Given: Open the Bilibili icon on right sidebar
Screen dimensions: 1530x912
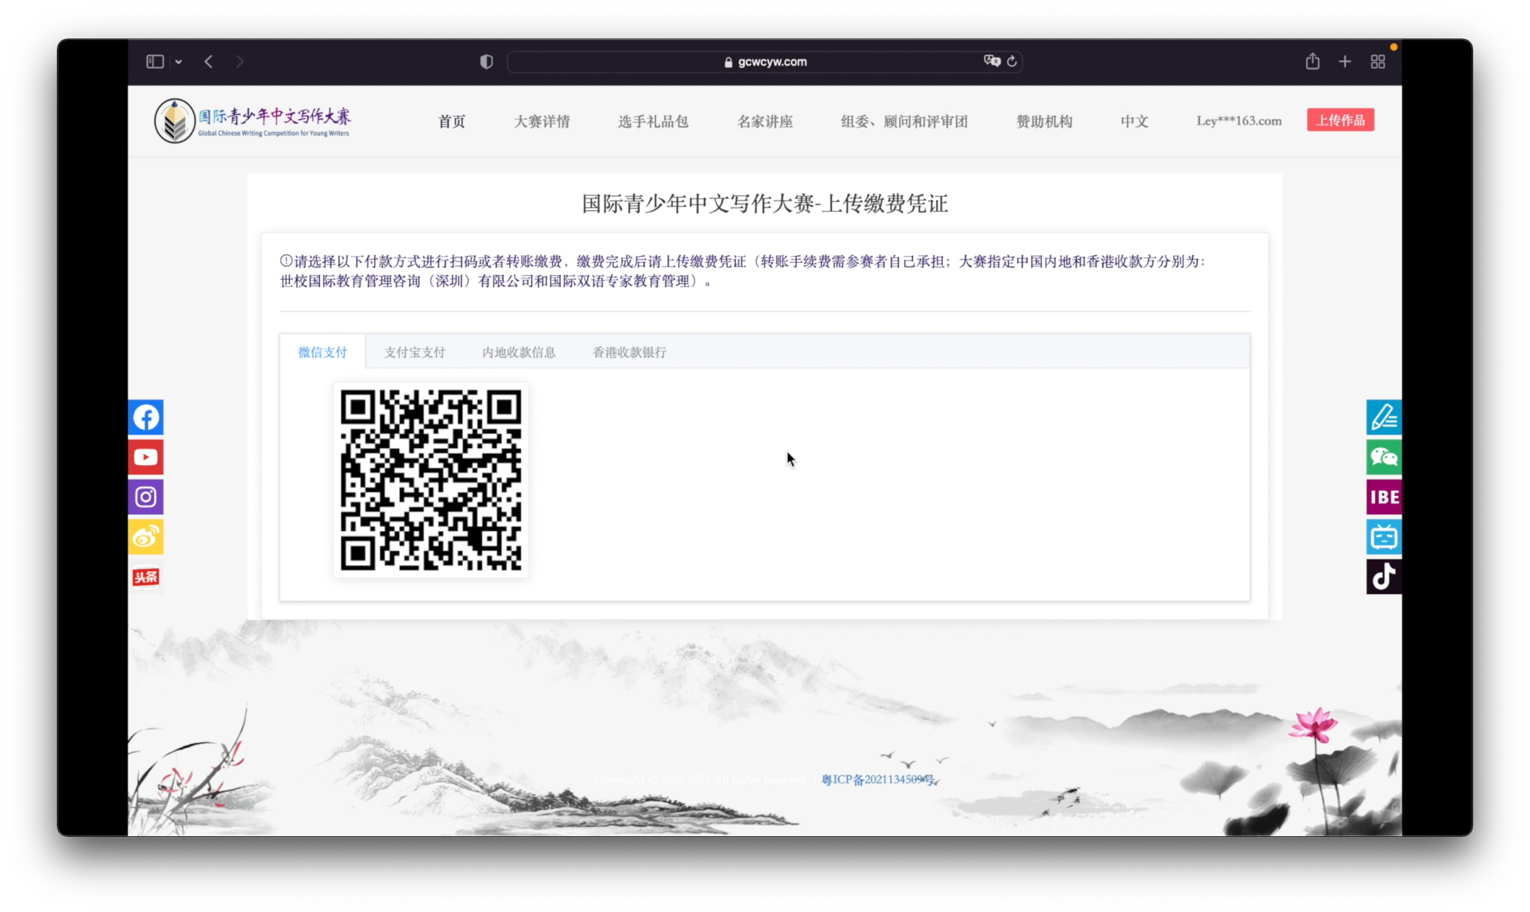Looking at the screenshot, I should tap(1384, 537).
